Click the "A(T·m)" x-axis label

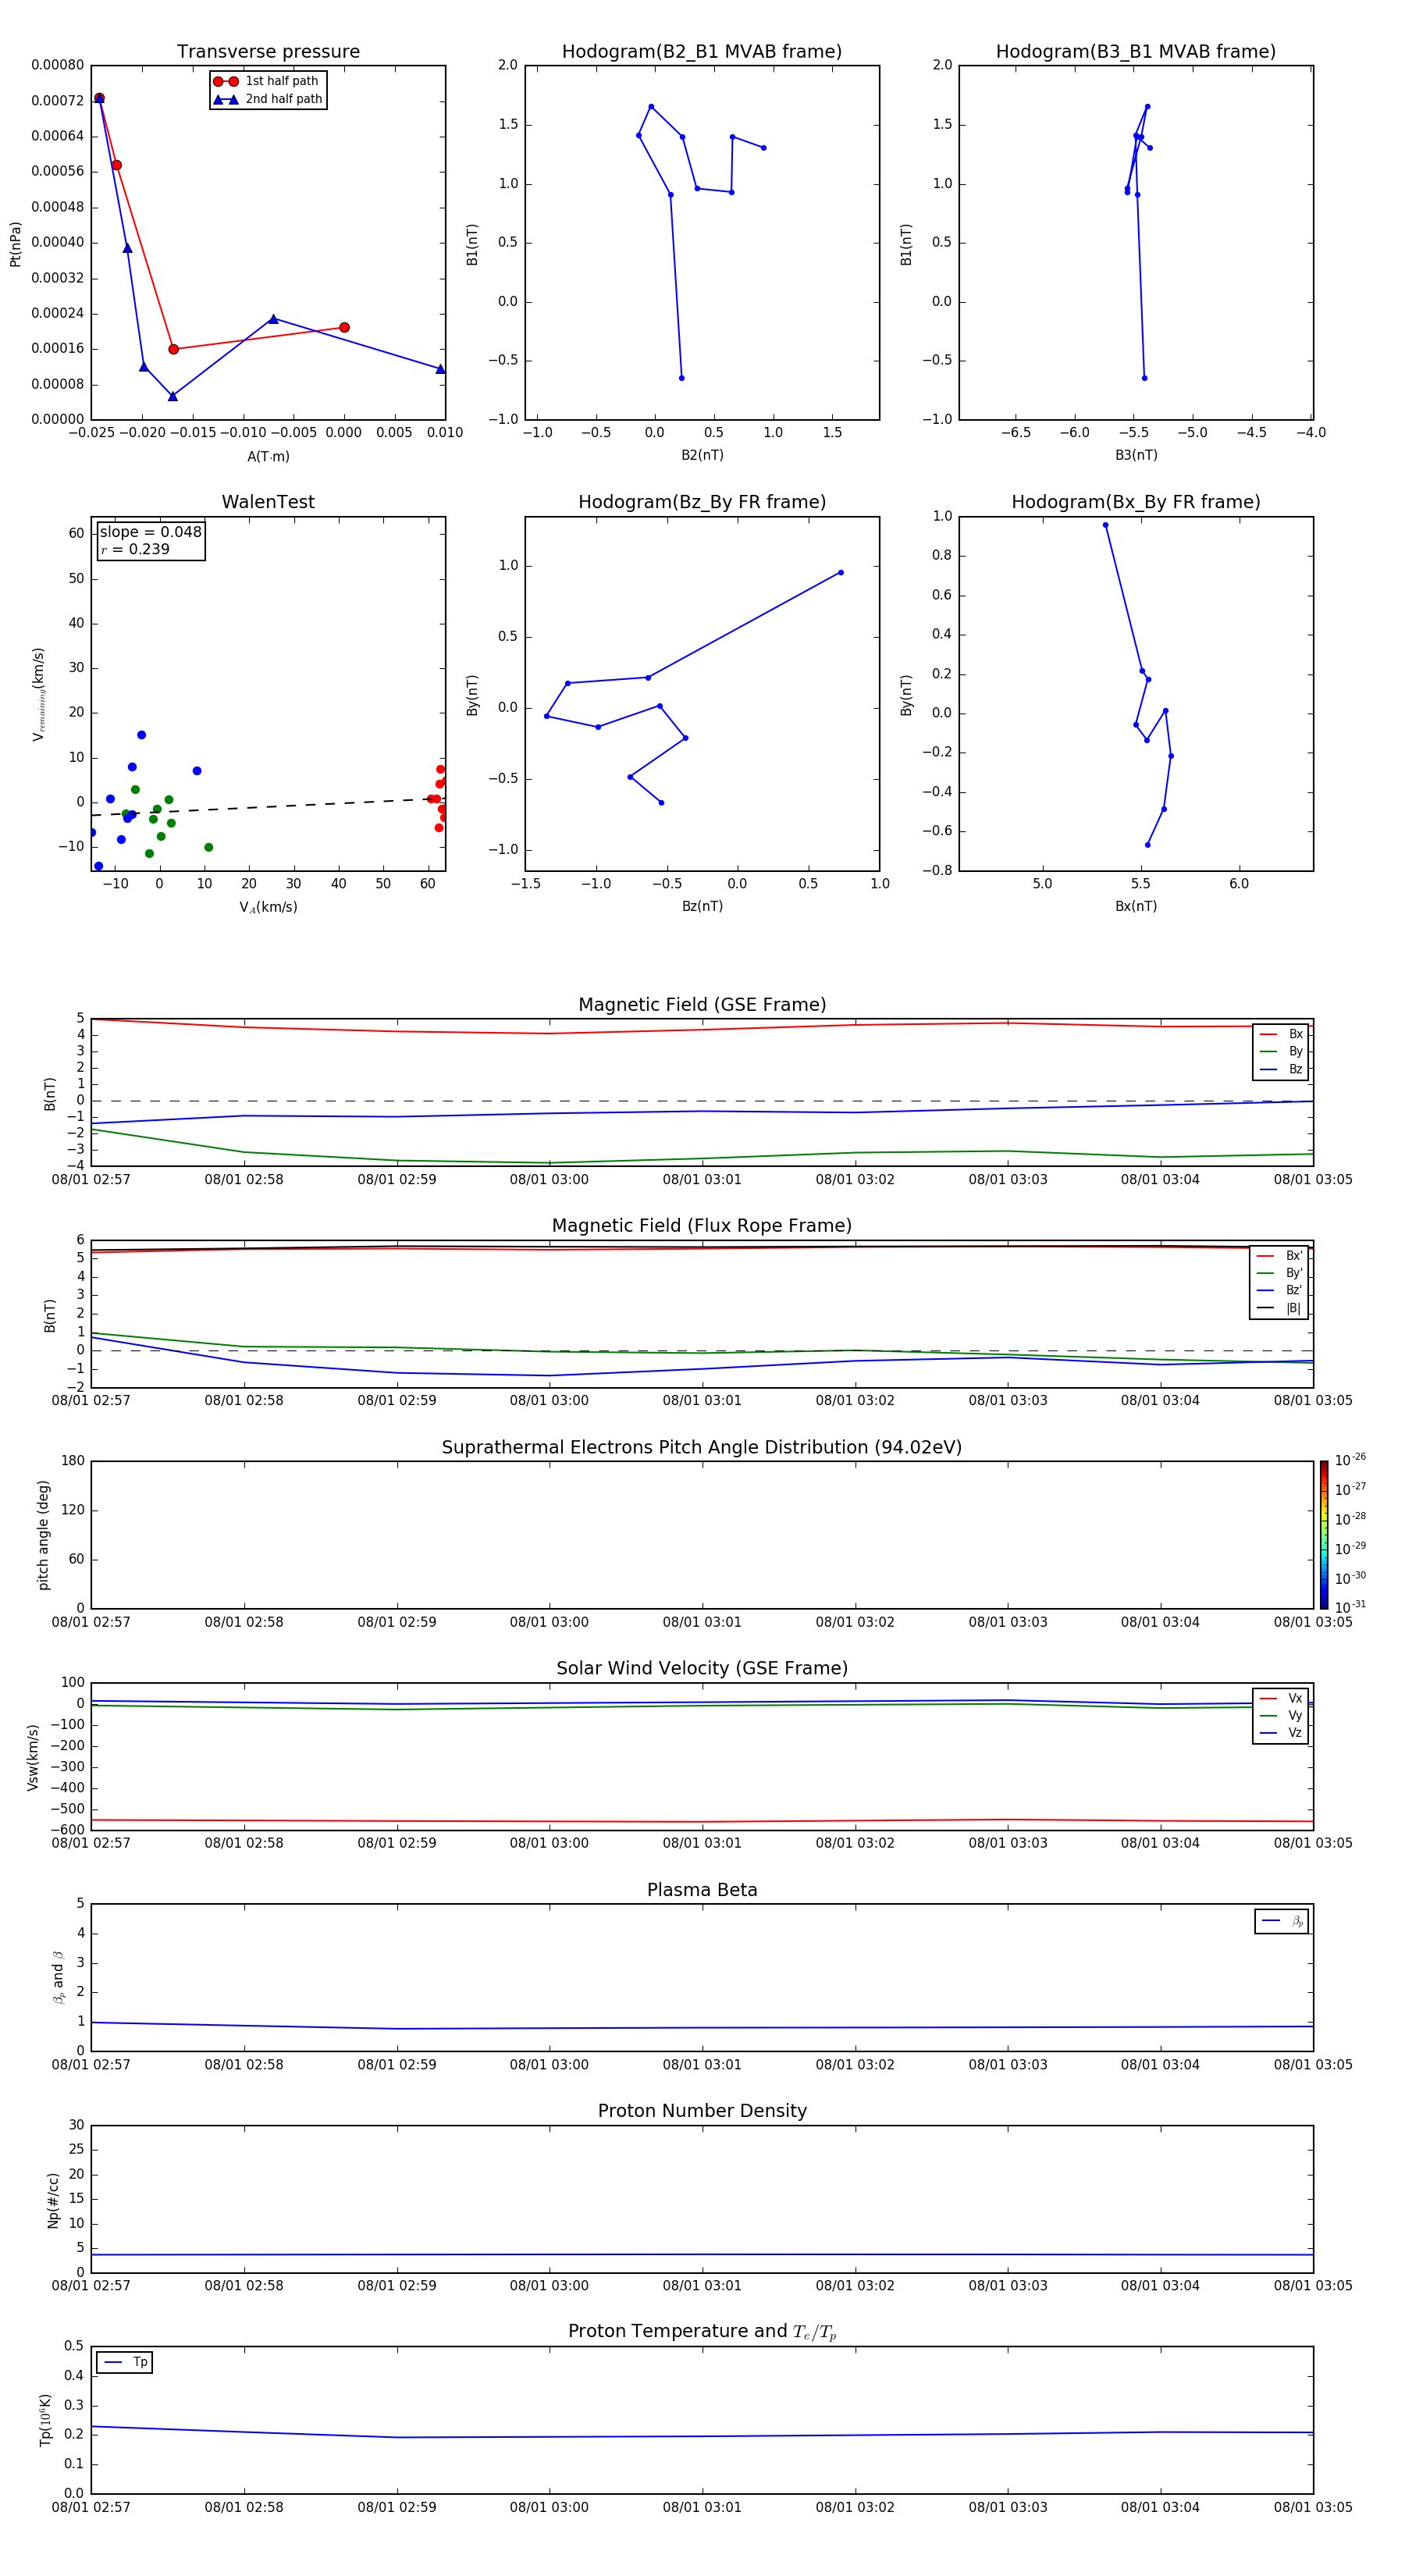pos(268,457)
